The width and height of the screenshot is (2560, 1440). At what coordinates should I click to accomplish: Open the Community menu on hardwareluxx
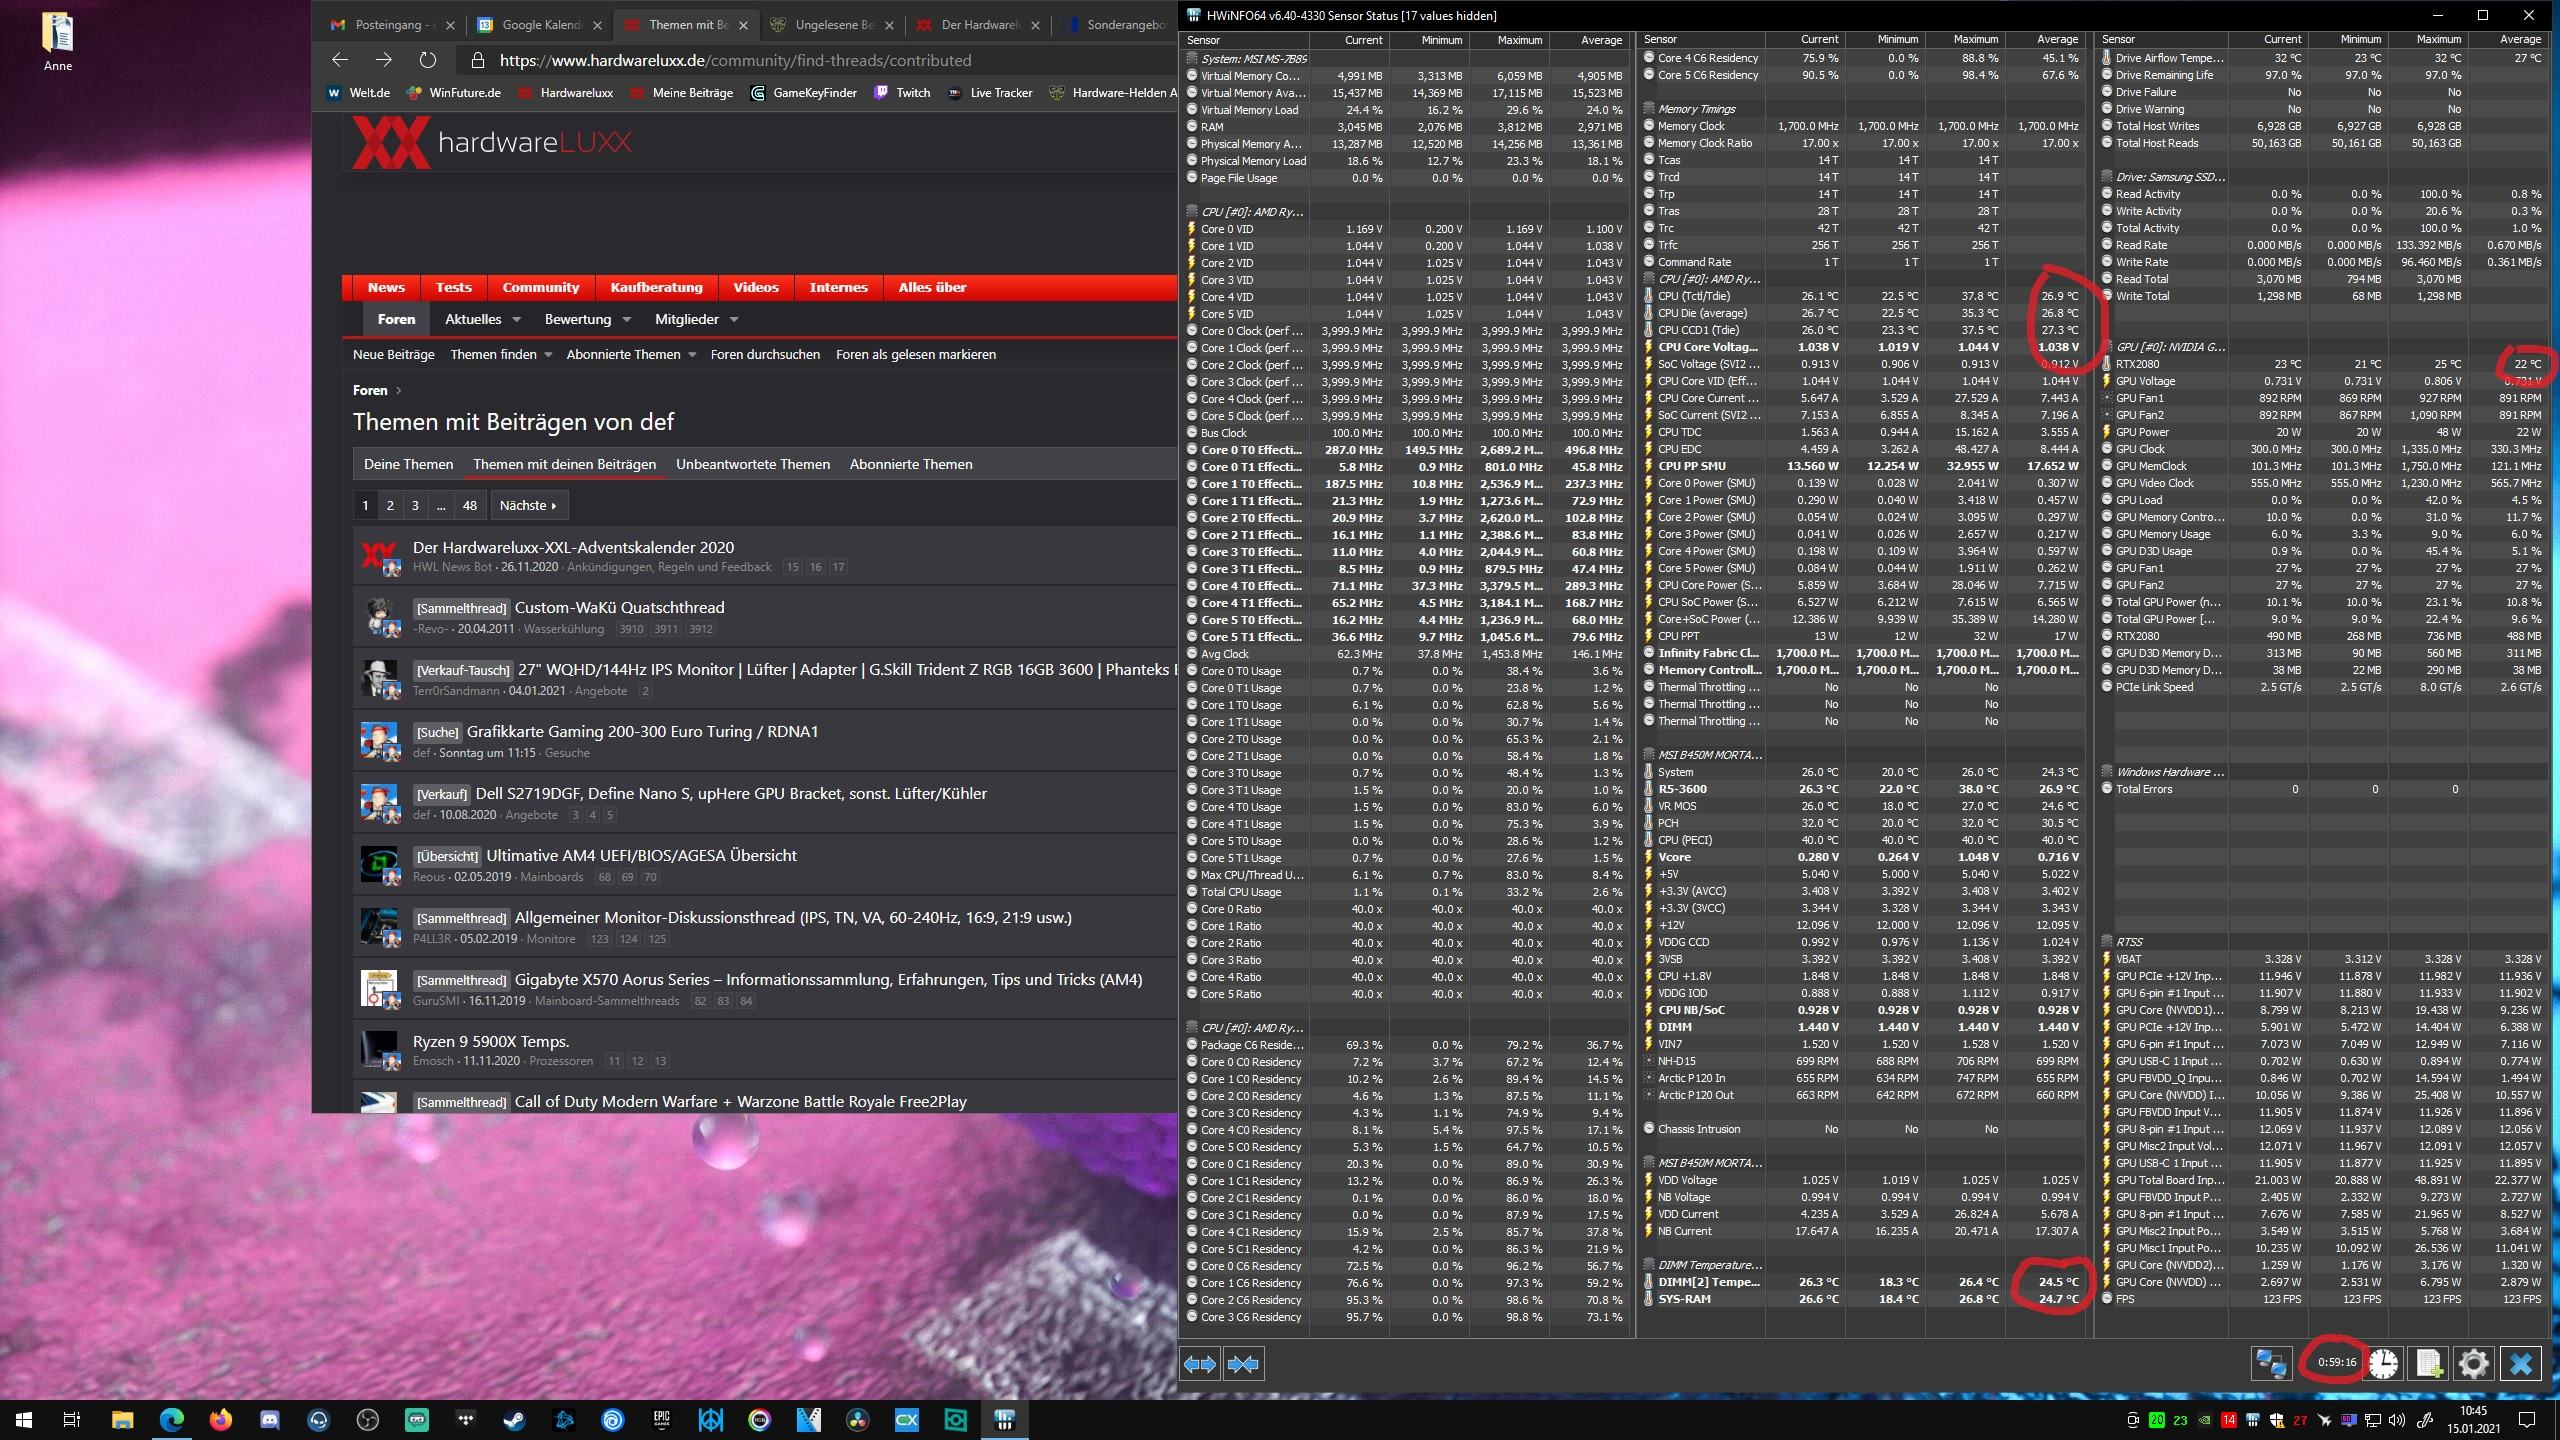click(540, 287)
